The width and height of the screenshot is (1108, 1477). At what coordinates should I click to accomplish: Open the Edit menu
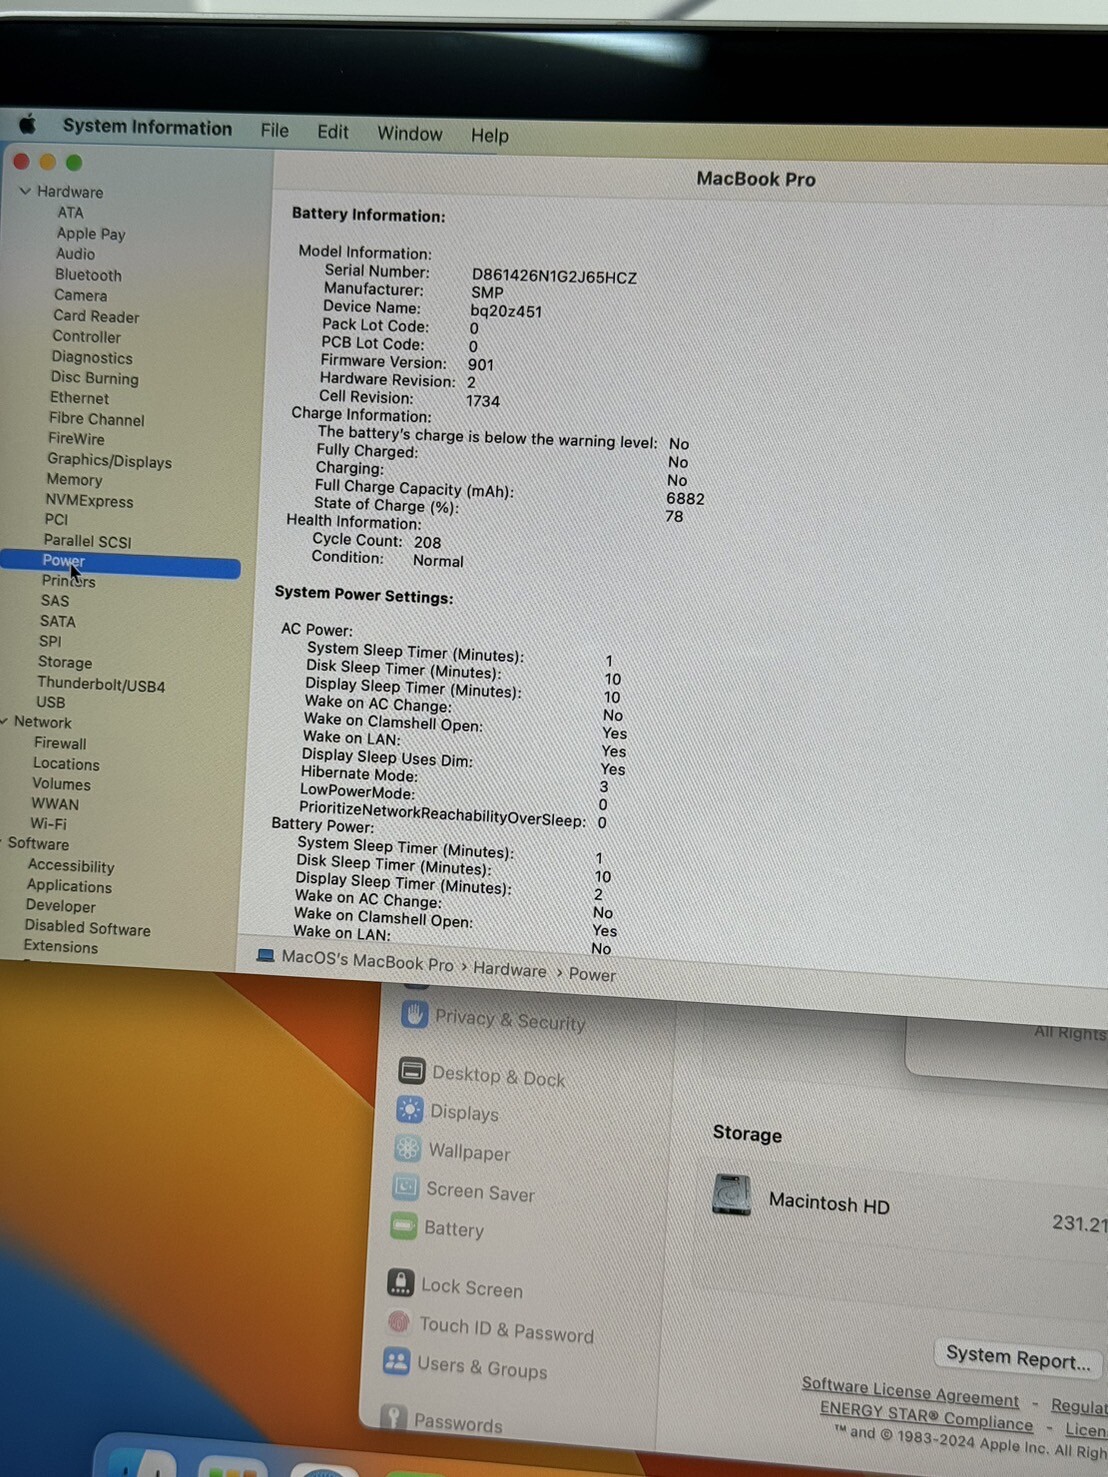tap(333, 132)
